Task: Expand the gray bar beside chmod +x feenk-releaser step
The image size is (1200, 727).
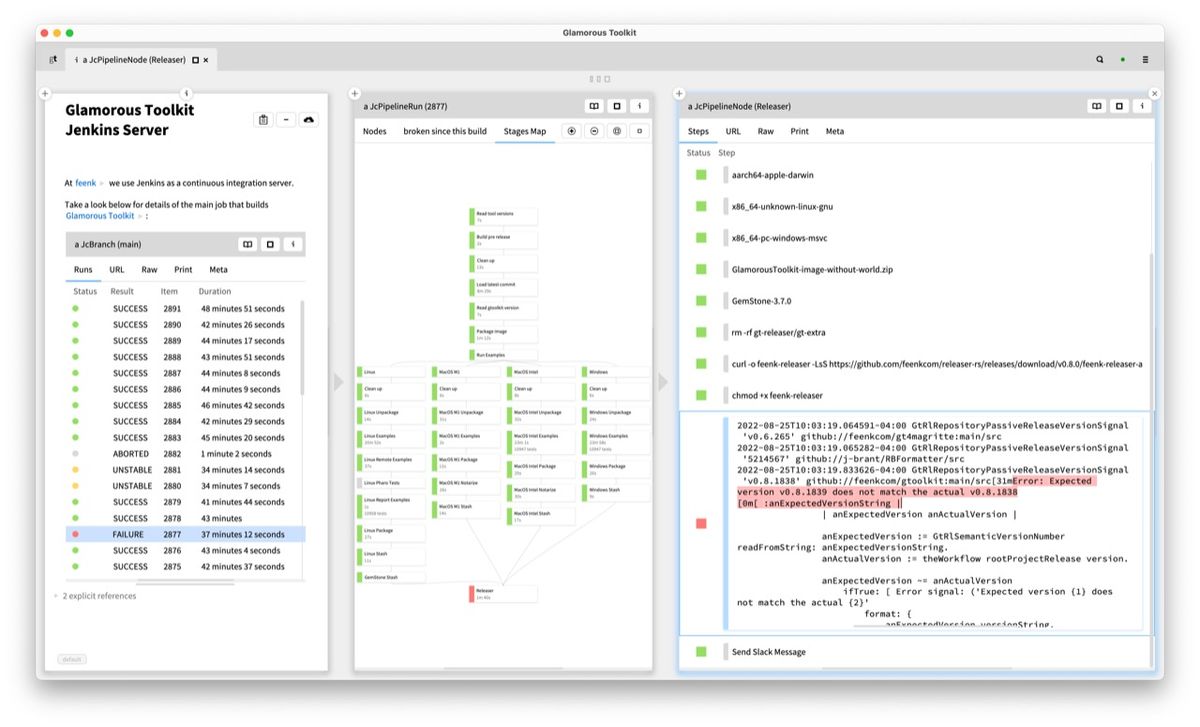Action: (724, 395)
